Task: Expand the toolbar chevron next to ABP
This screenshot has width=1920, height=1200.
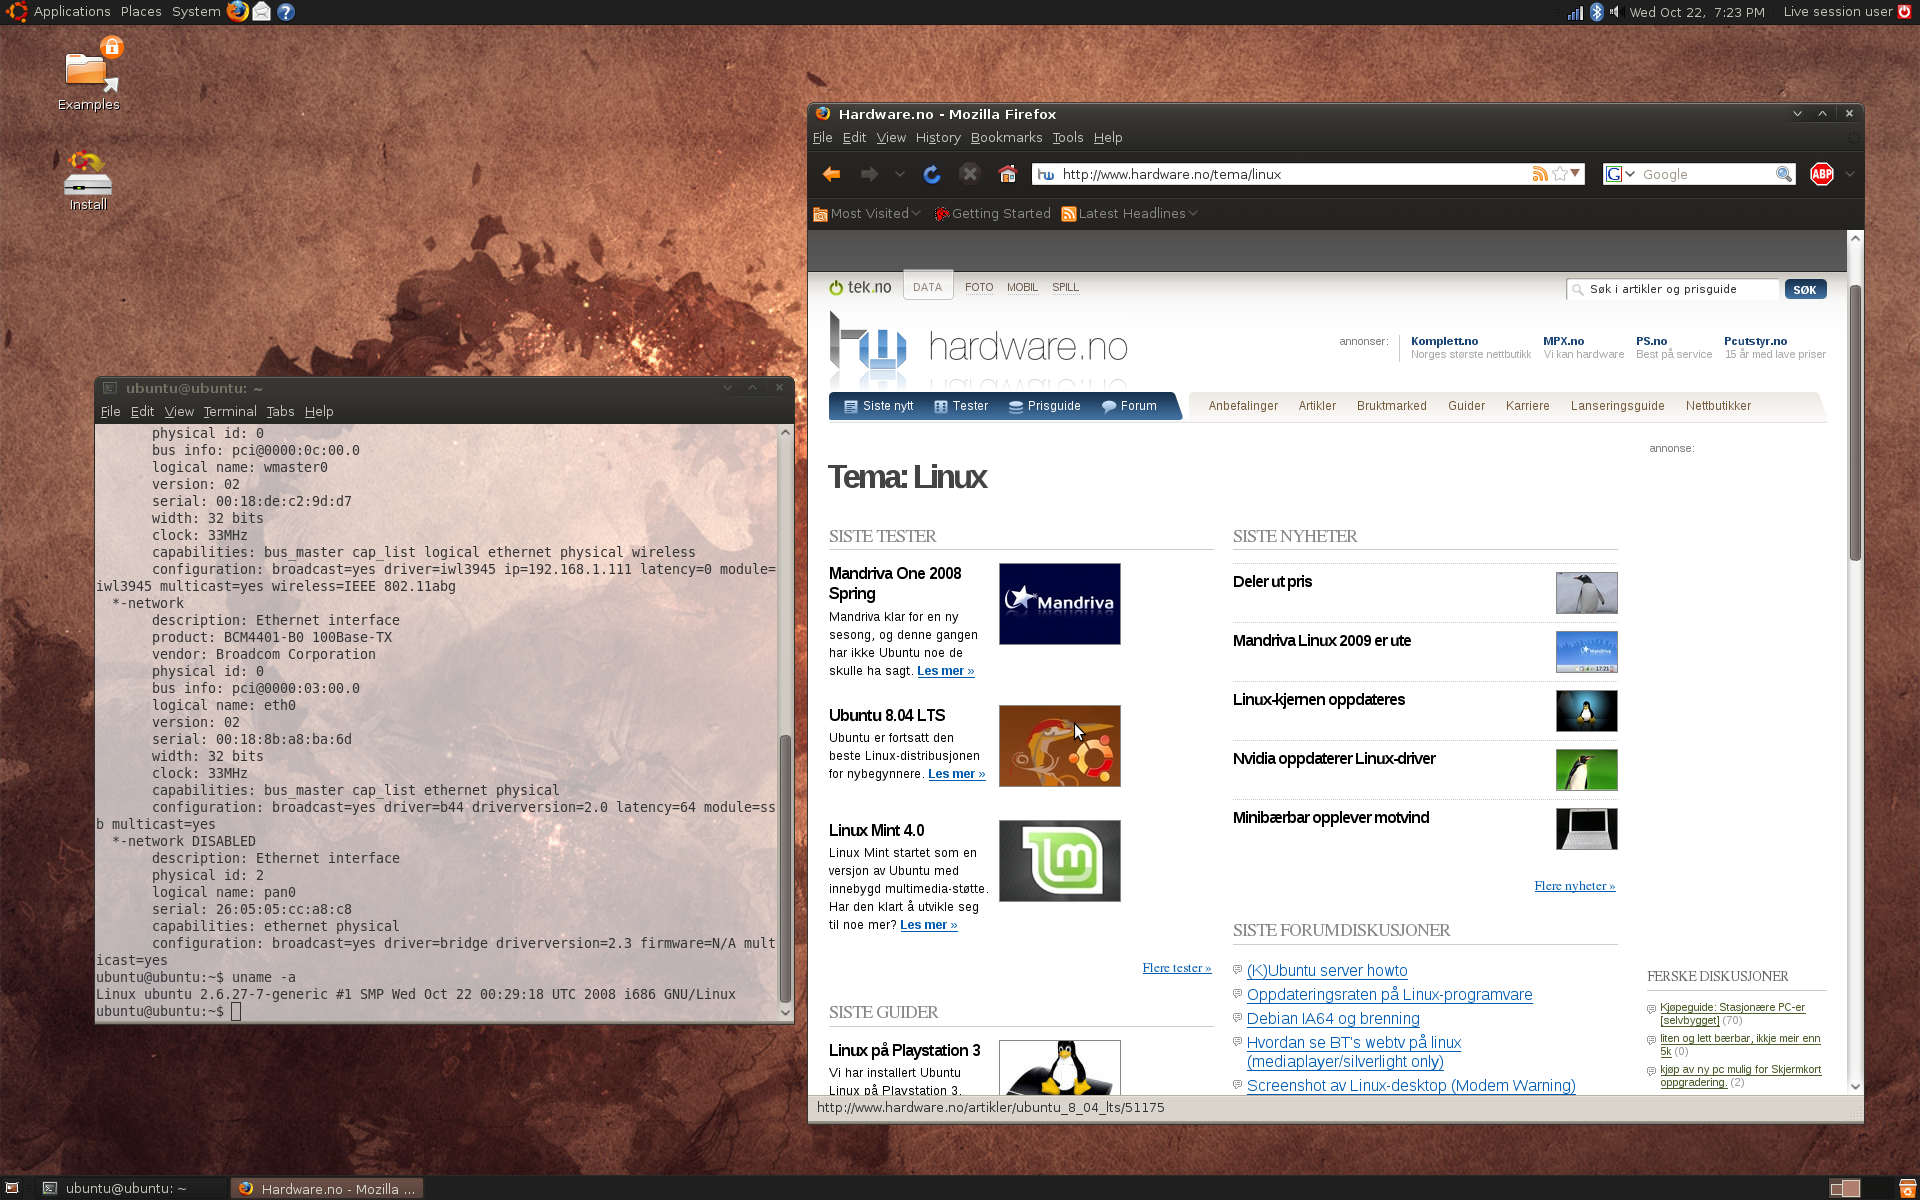Action: click(1850, 174)
